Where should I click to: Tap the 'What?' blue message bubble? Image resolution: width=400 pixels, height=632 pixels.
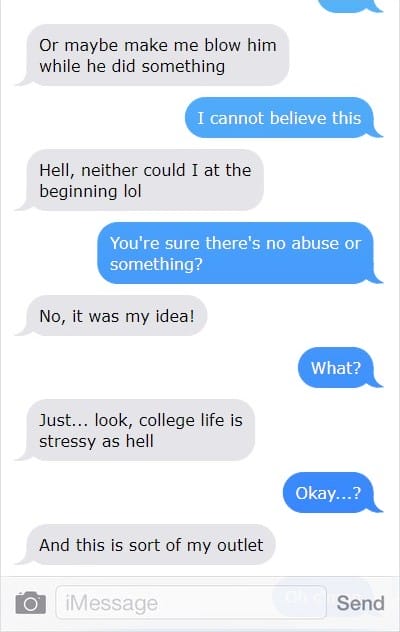click(x=340, y=368)
